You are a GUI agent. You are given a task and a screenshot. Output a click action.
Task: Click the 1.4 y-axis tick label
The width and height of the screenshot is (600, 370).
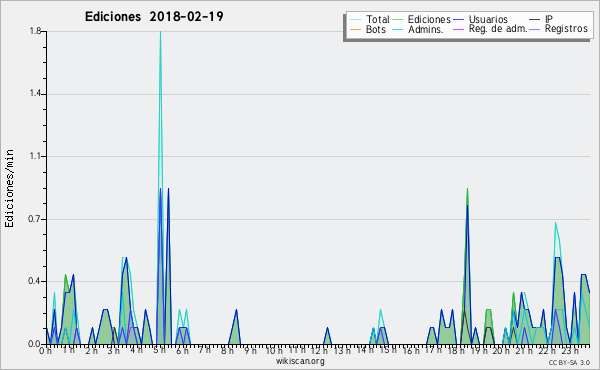pyautogui.click(x=35, y=94)
